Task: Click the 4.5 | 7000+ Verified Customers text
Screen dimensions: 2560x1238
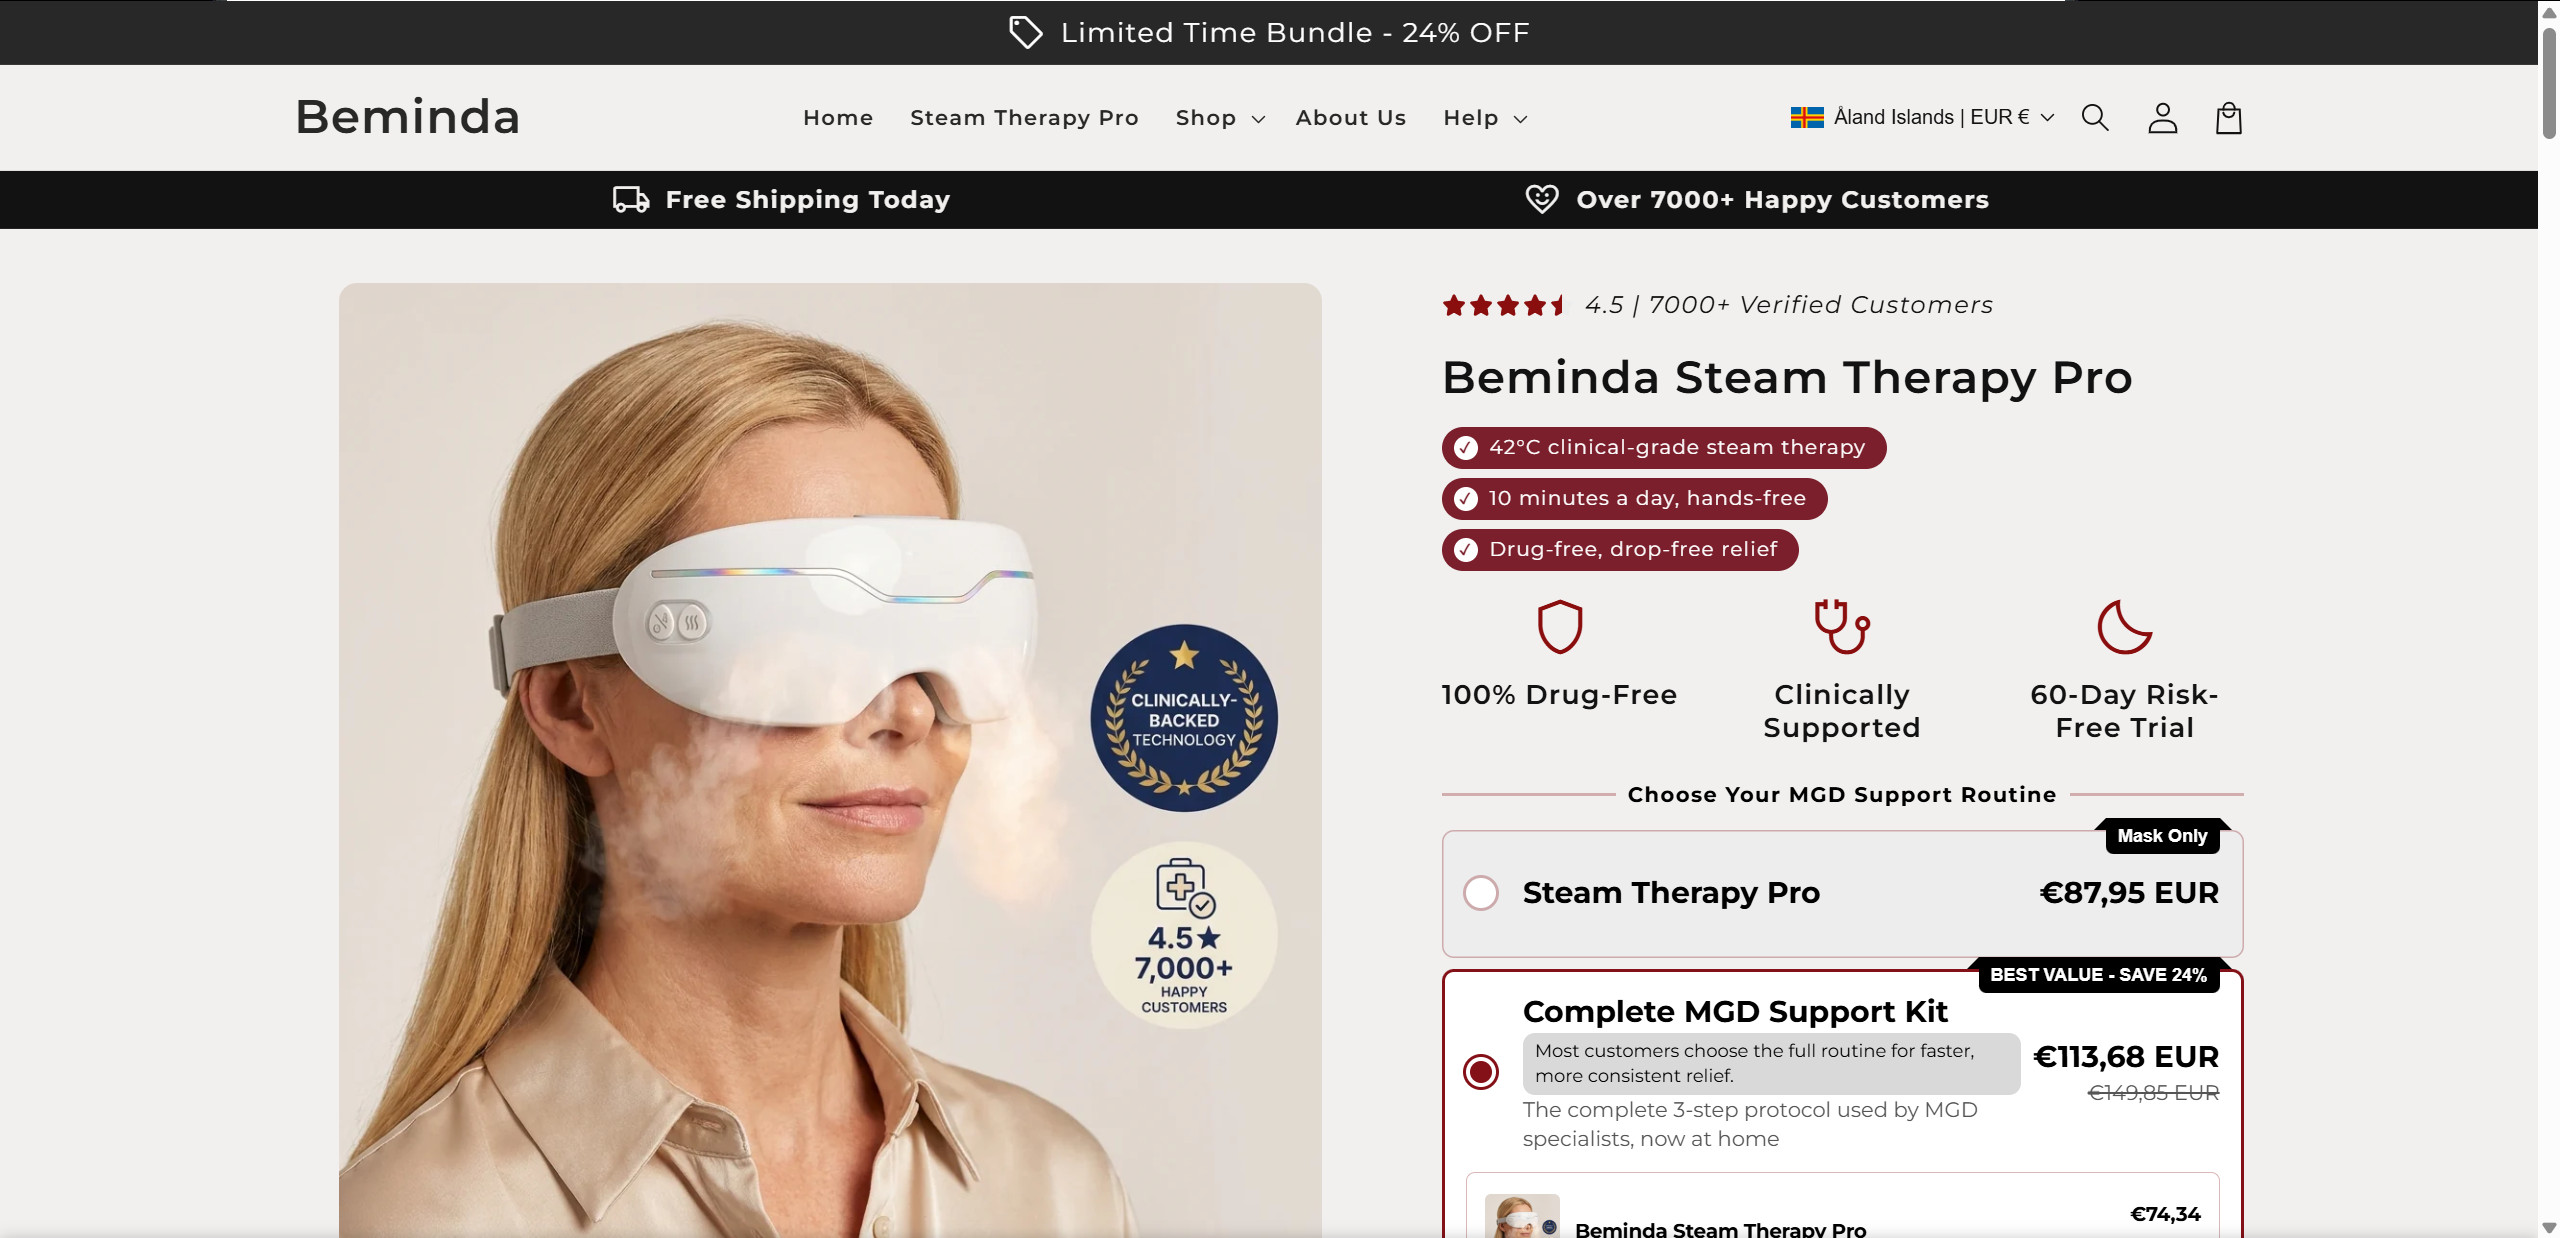Action: pos(1789,305)
